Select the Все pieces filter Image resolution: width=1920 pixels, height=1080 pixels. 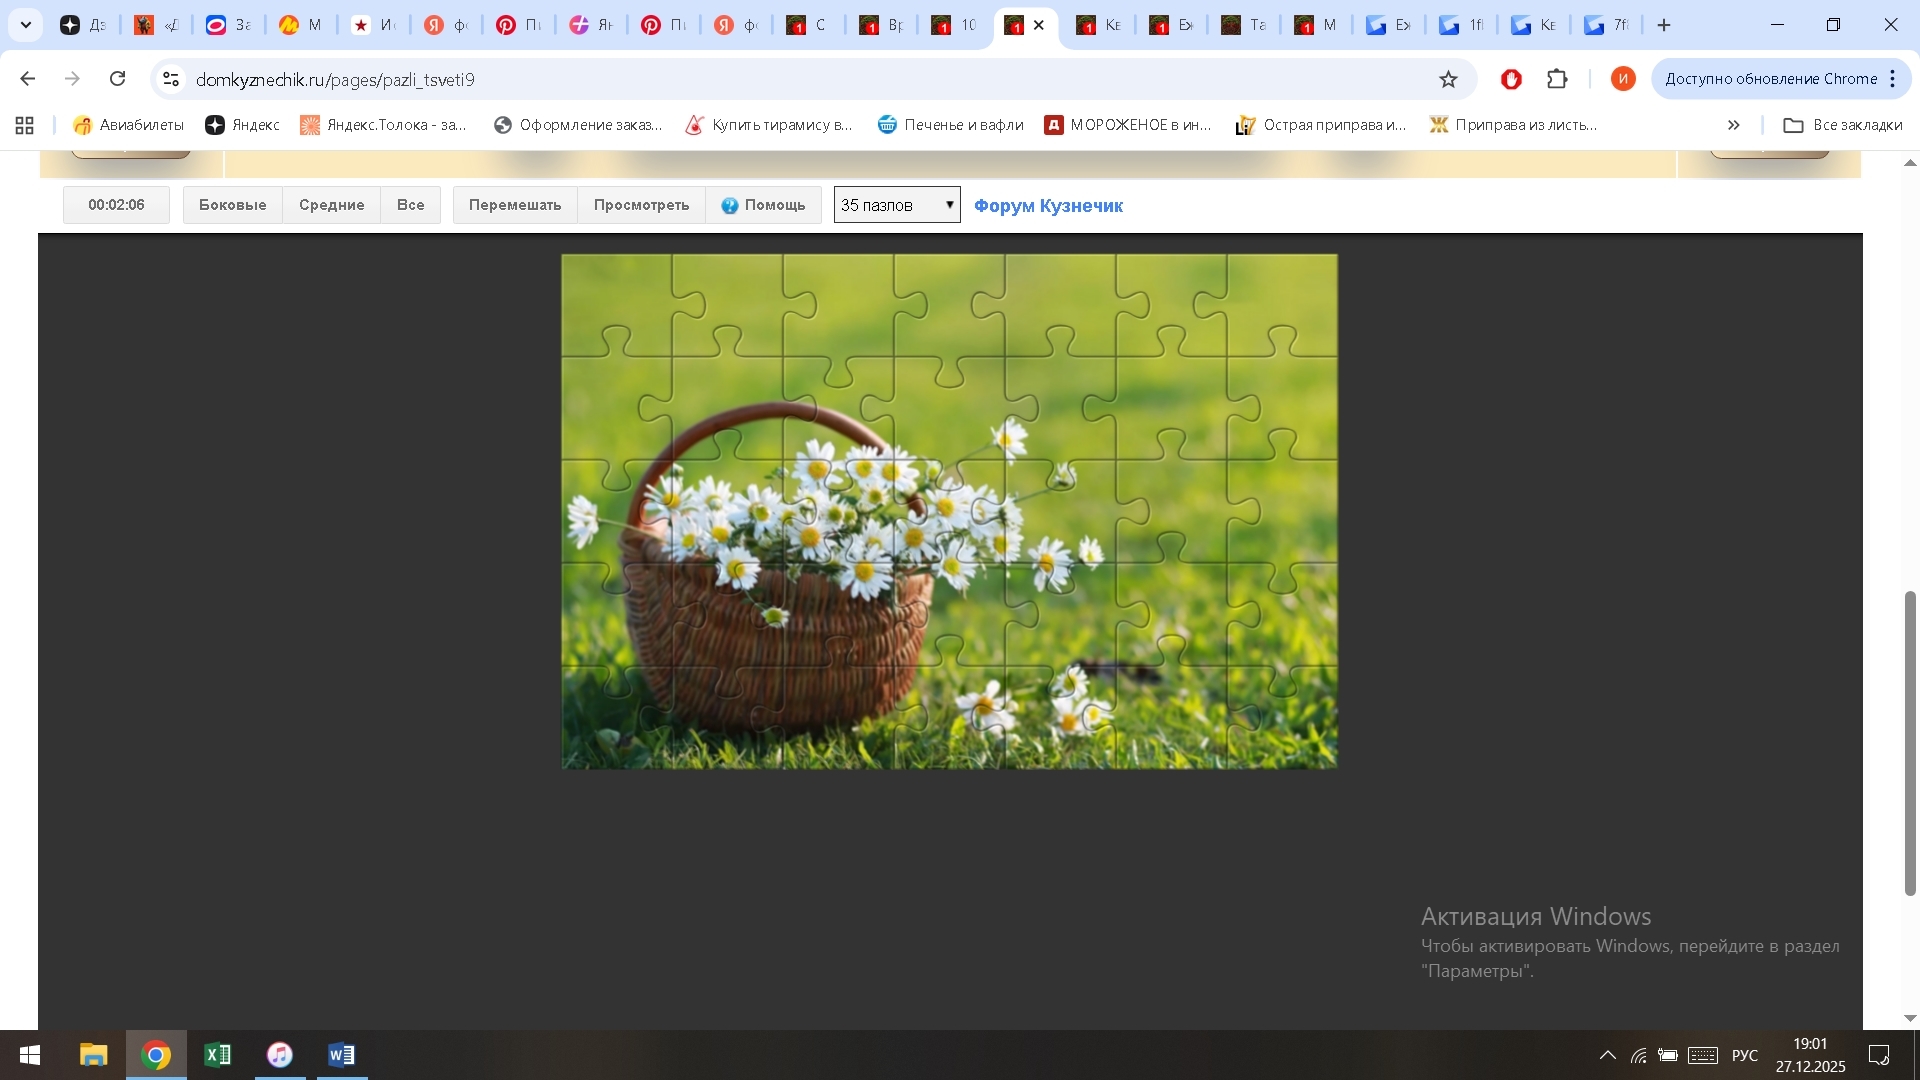[410, 205]
